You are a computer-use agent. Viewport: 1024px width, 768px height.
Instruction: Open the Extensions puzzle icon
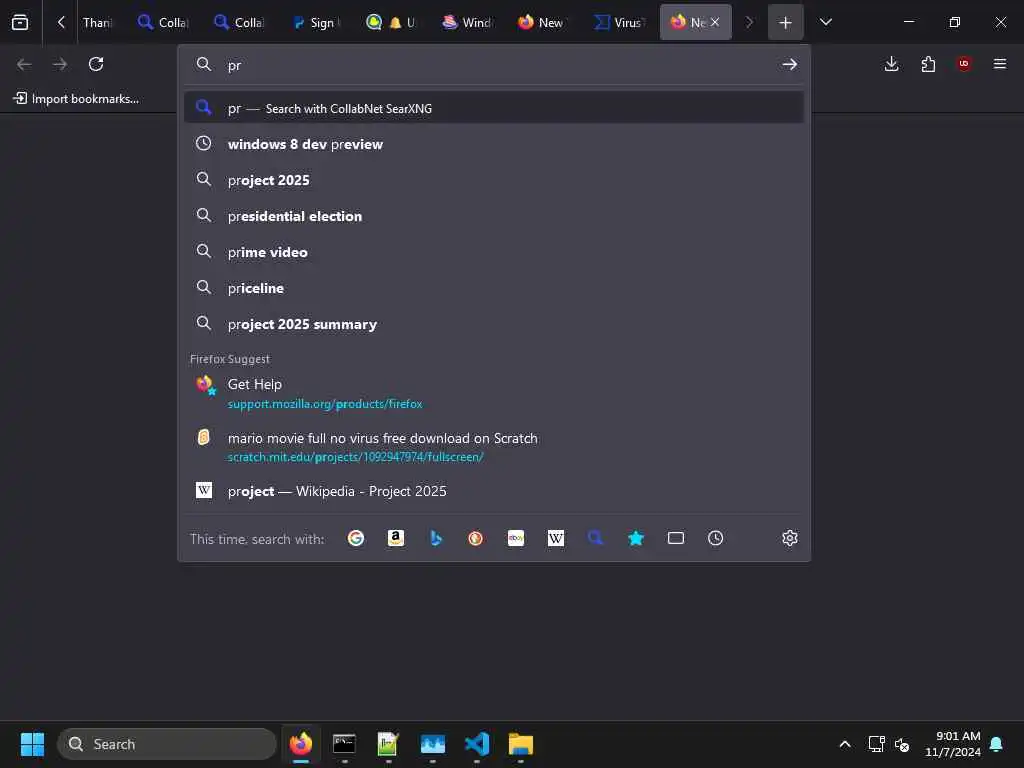coord(928,64)
